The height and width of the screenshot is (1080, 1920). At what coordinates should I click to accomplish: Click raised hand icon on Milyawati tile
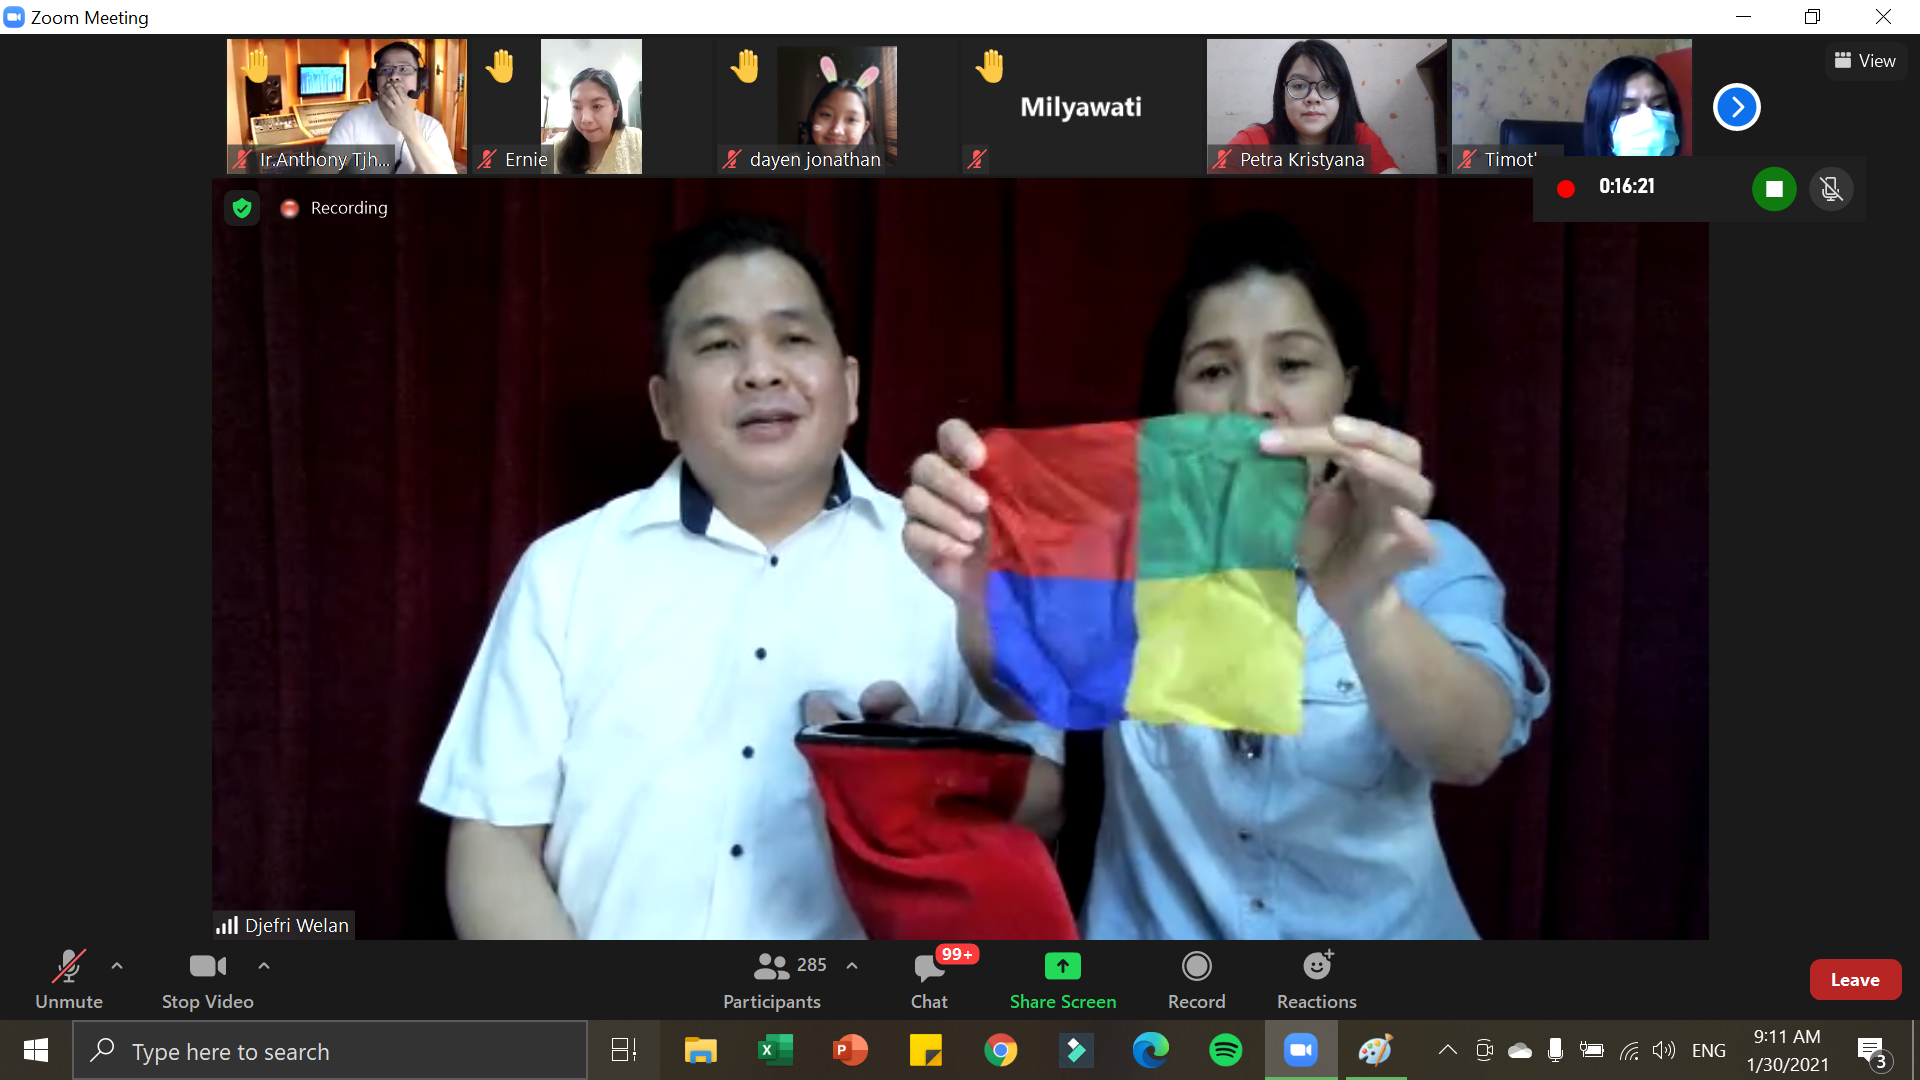(x=990, y=66)
